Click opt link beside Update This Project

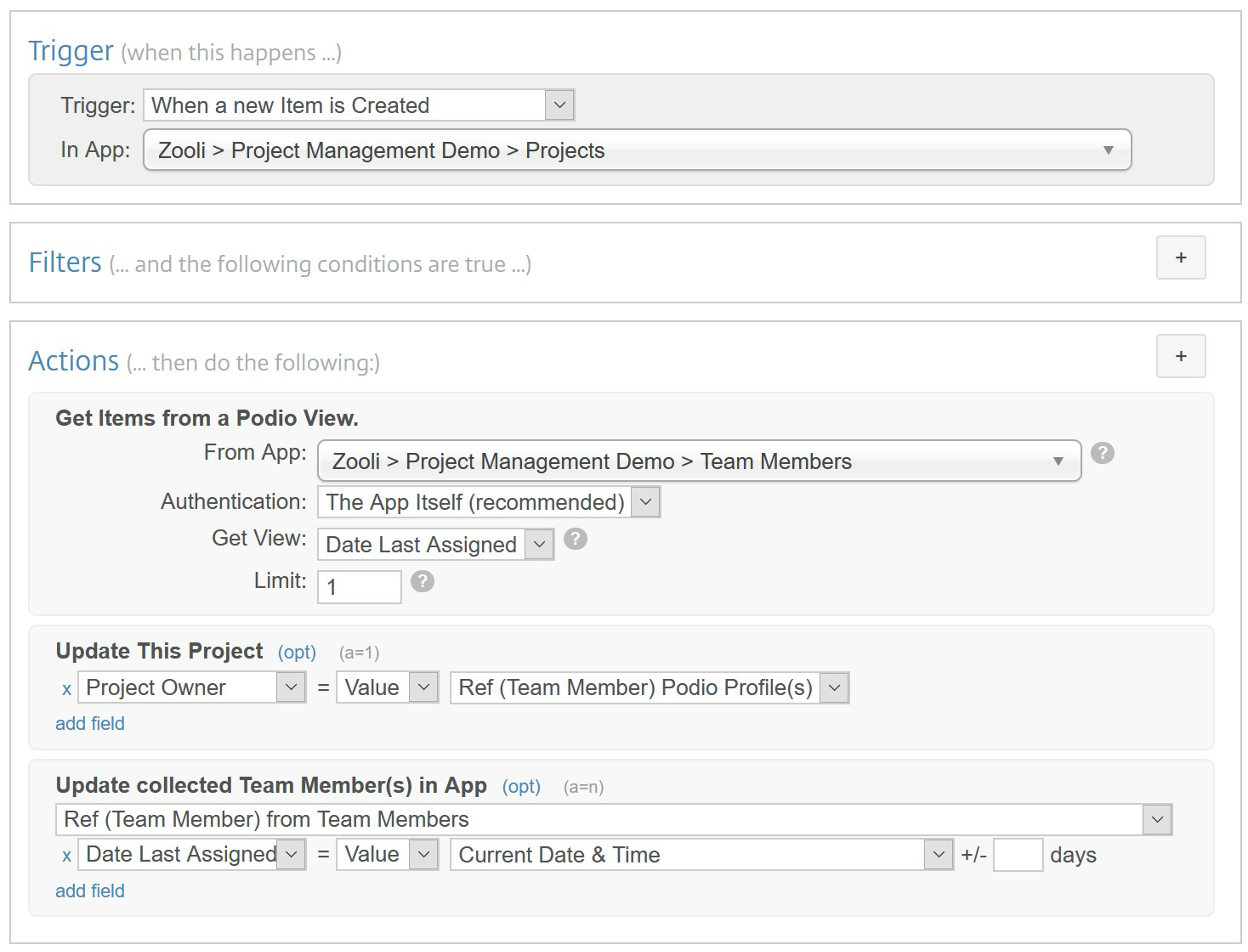(x=297, y=652)
